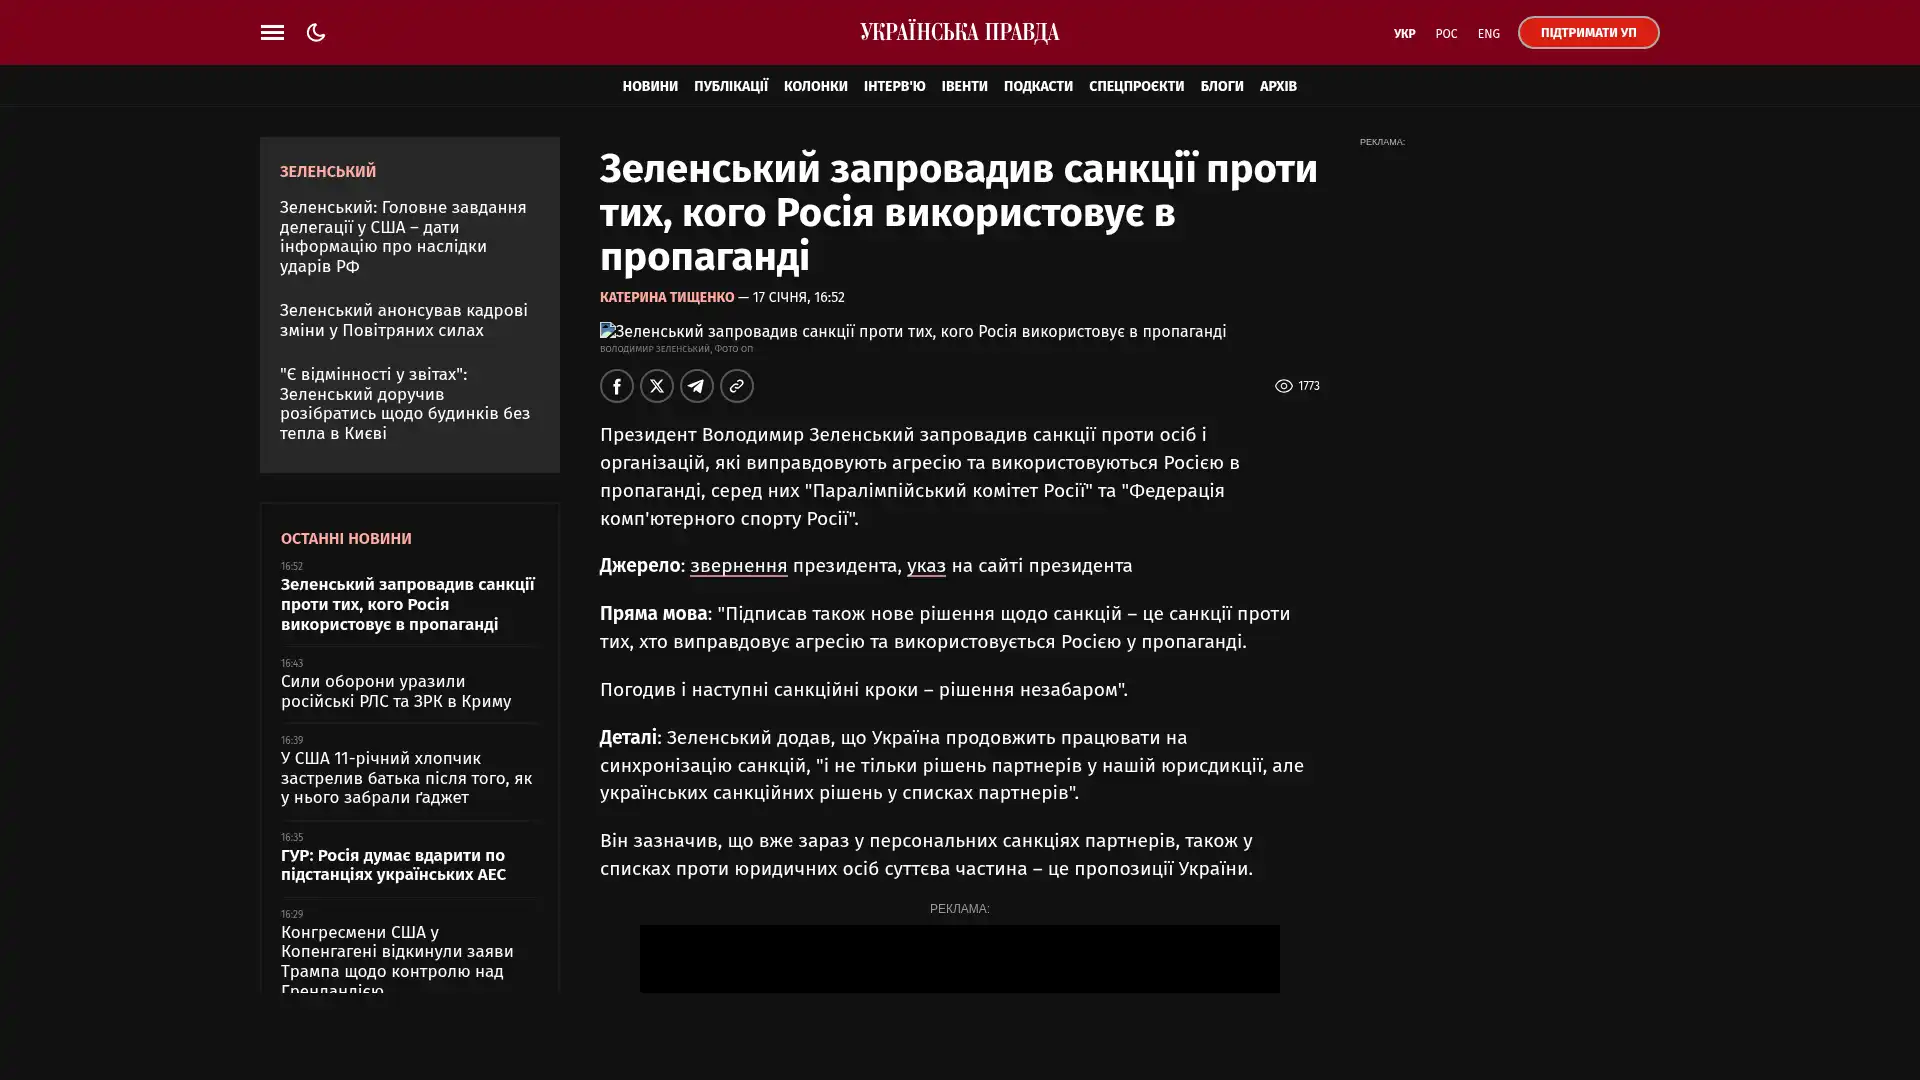This screenshot has width=1920, height=1080.
Task: Open the АРХІВ menu item
Action: [1277, 86]
